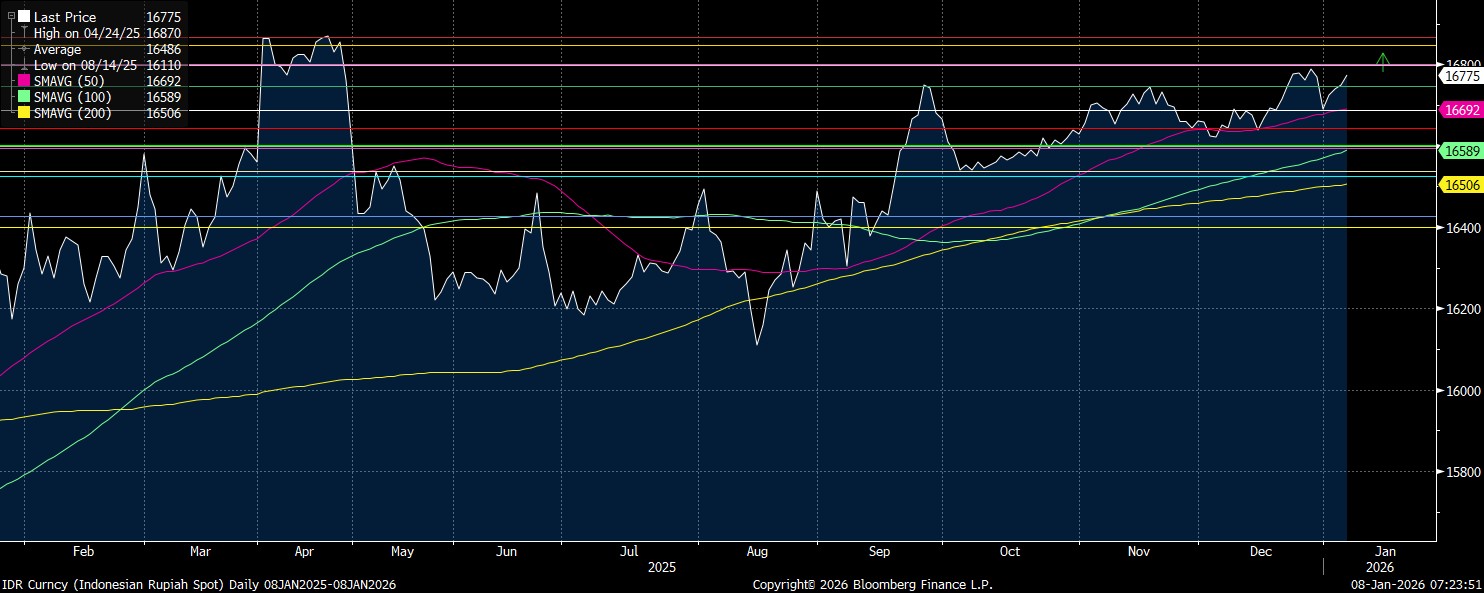
Task: Click the white Last Price color swatch
Action: click(x=24, y=17)
